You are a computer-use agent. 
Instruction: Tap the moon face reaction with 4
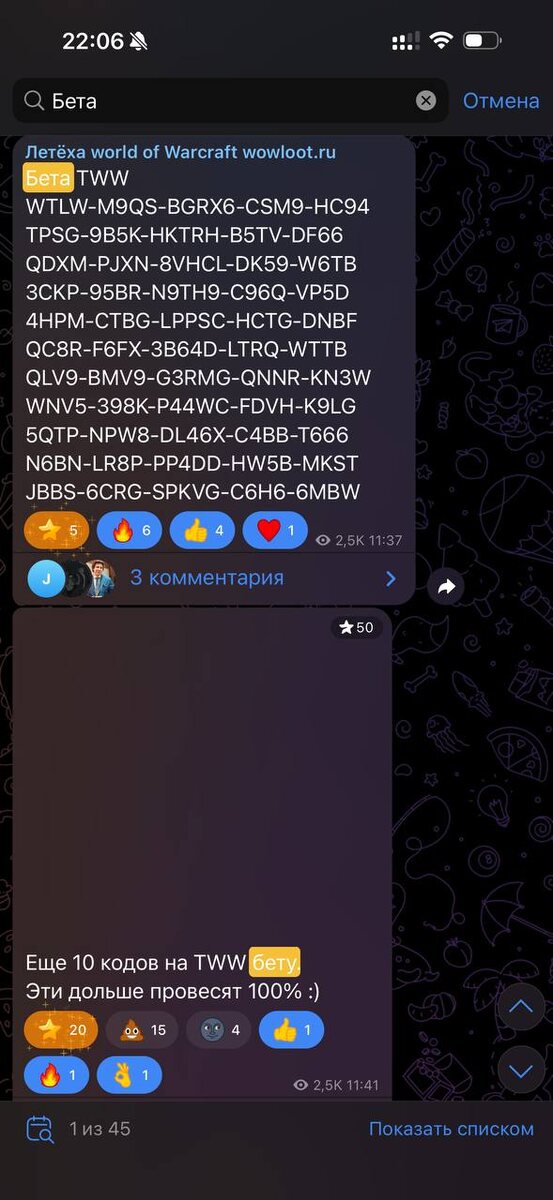(x=219, y=1030)
